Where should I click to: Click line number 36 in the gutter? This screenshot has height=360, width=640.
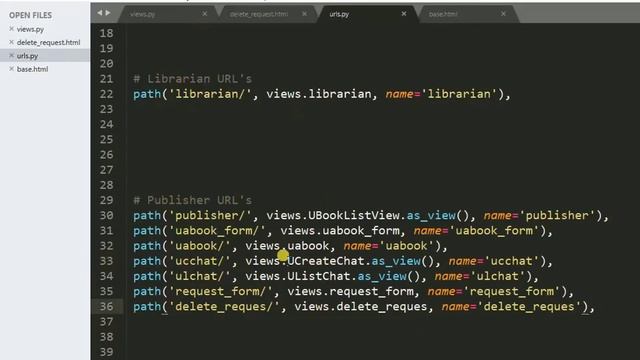pyautogui.click(x=107, y=307)
